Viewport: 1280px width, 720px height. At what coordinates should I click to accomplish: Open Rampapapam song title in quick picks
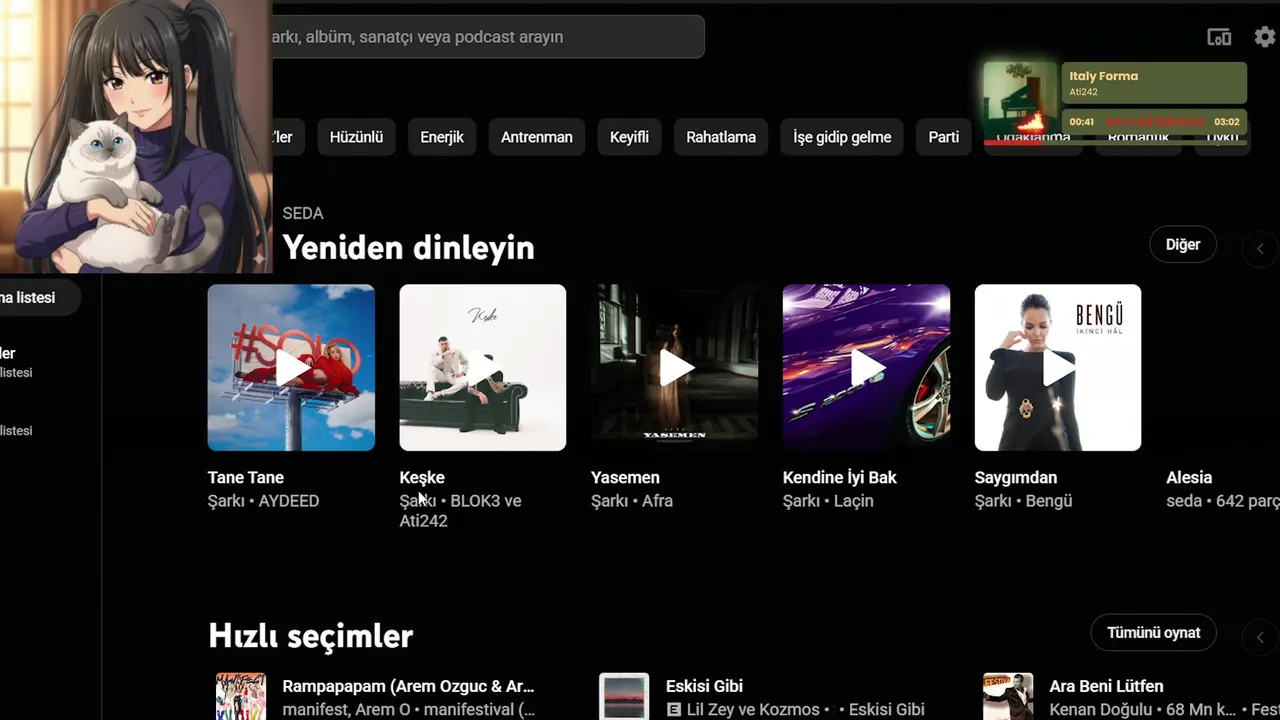(x=408, y=687)
